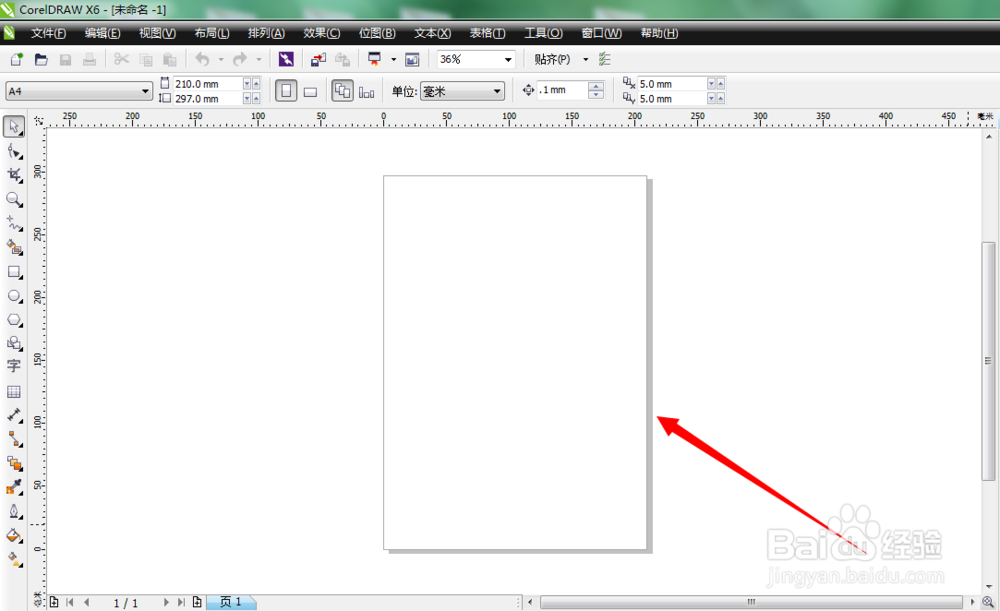Expand the undo history dropdown arrow
Viewport: 1000px width, 611px height.
tap(221, 59)
